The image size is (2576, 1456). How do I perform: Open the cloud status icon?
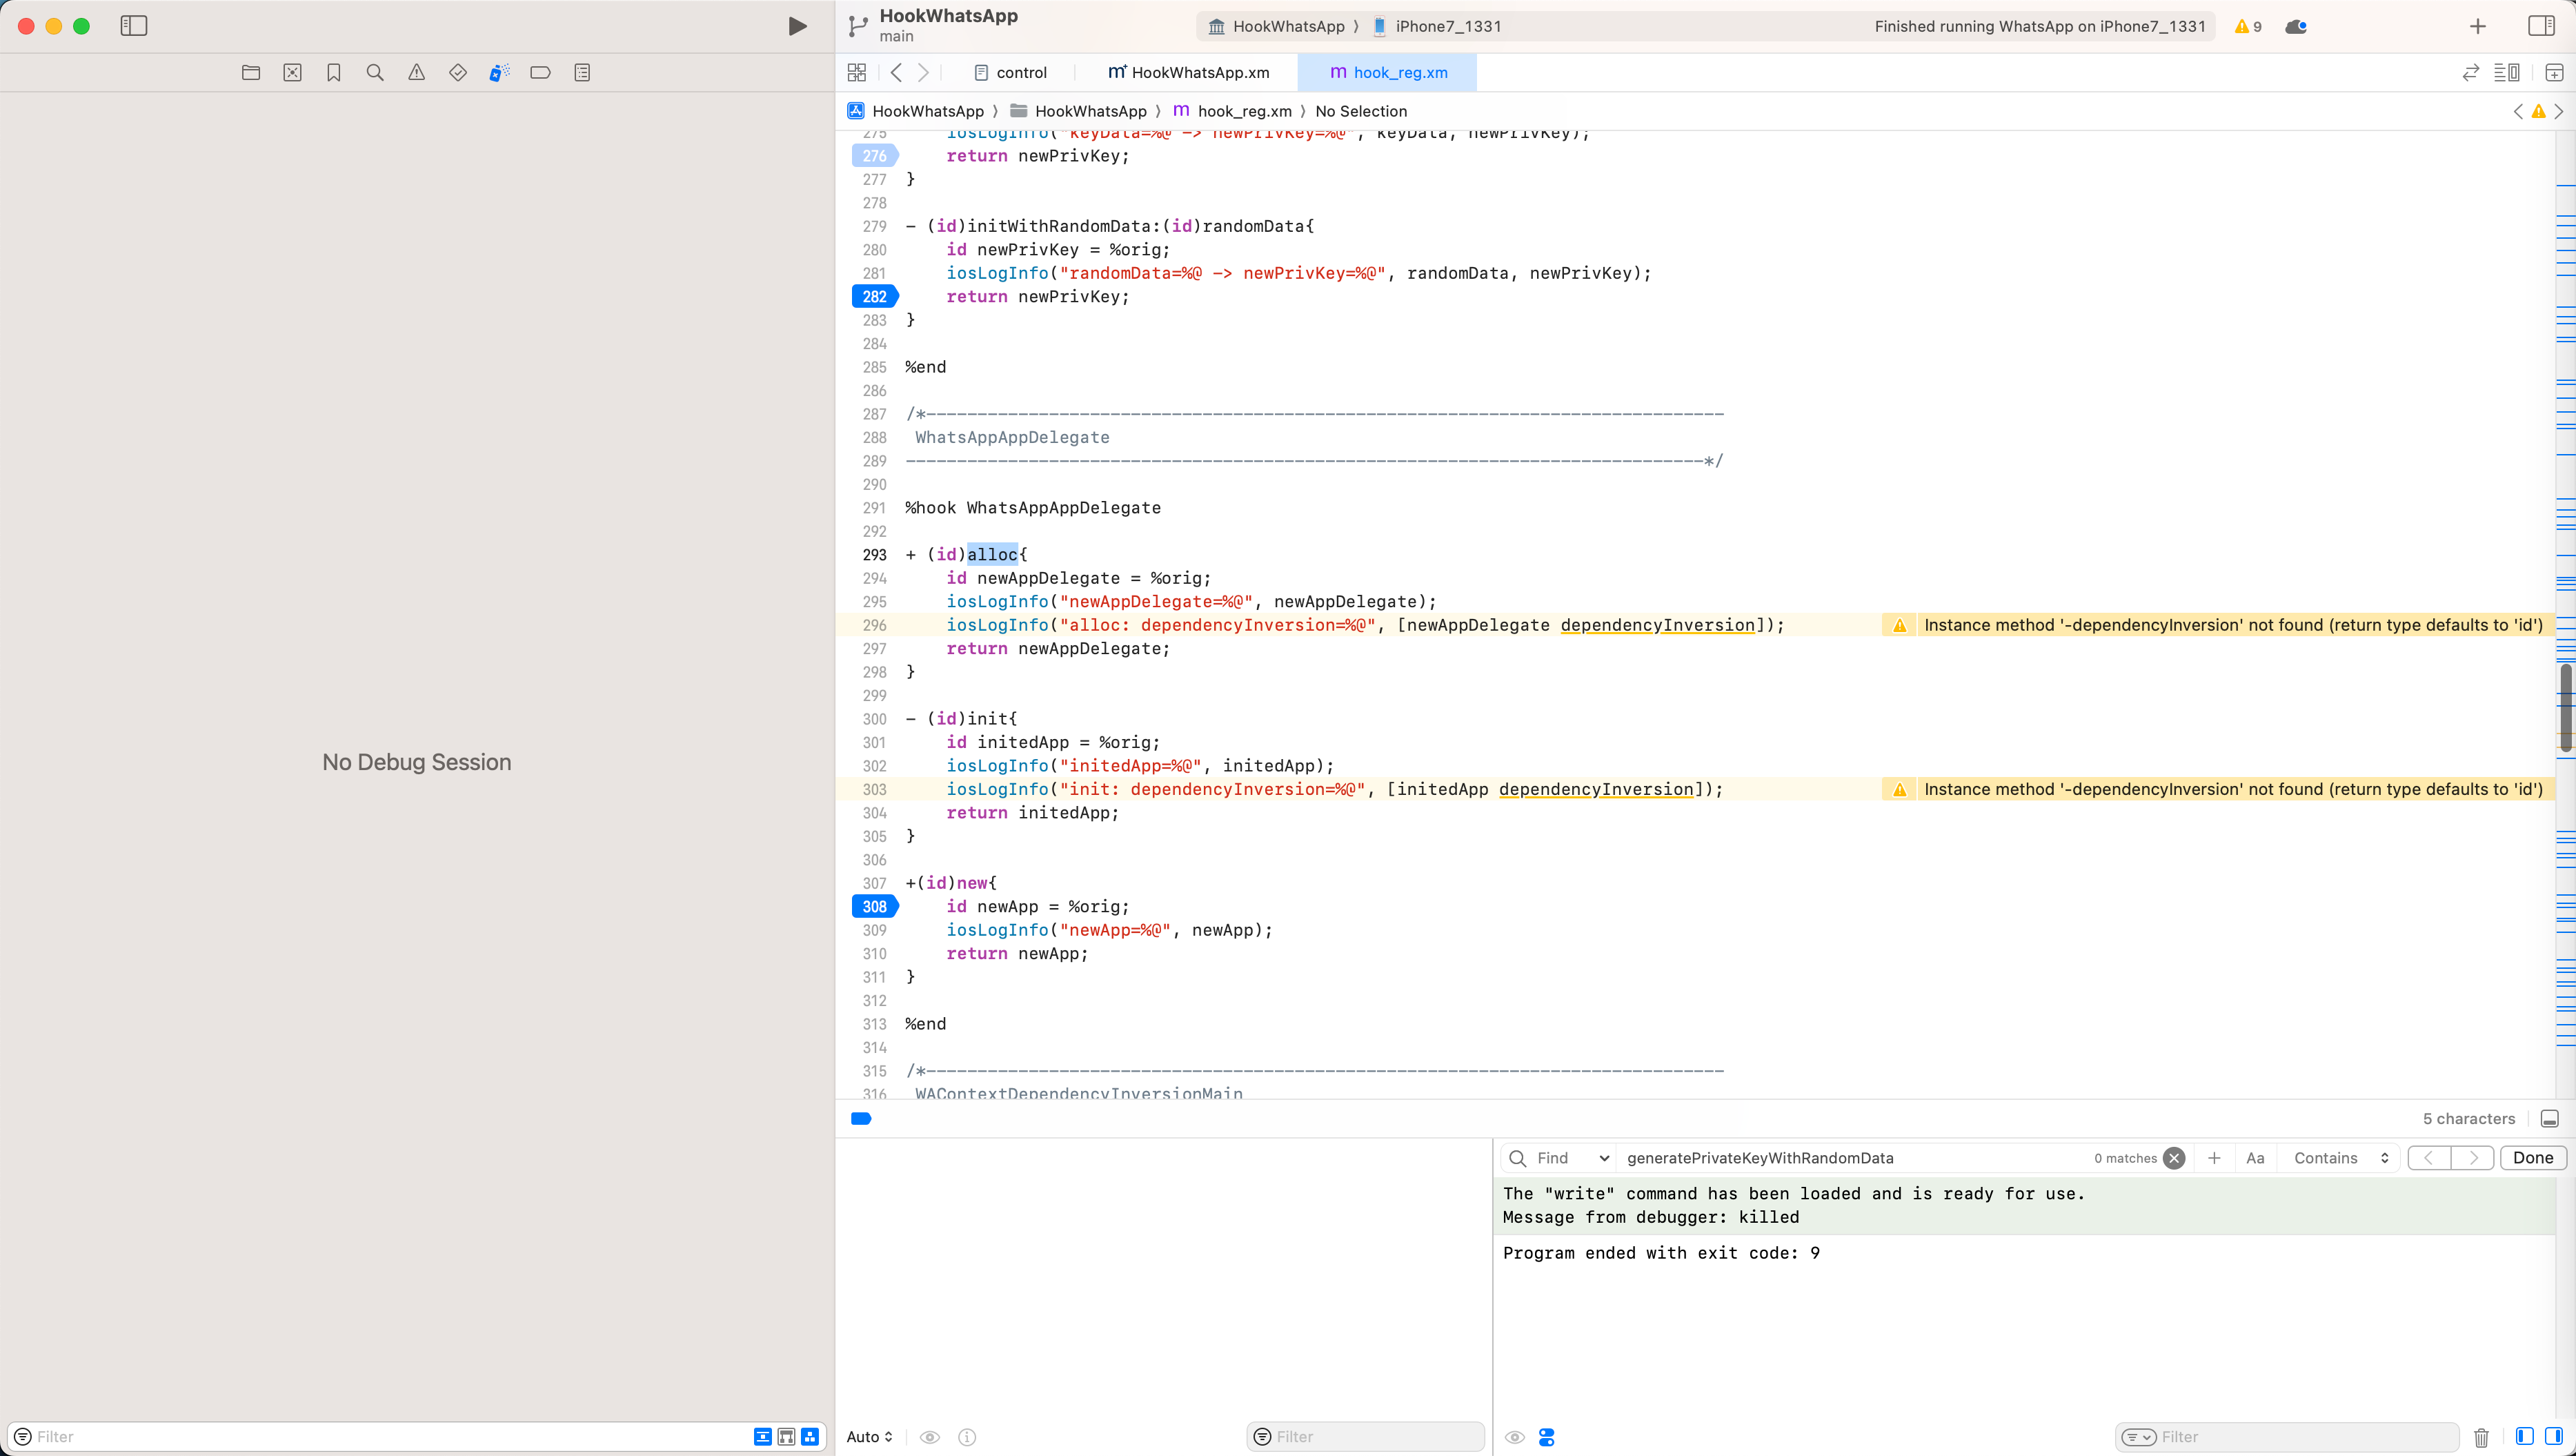click(2297, 26)
